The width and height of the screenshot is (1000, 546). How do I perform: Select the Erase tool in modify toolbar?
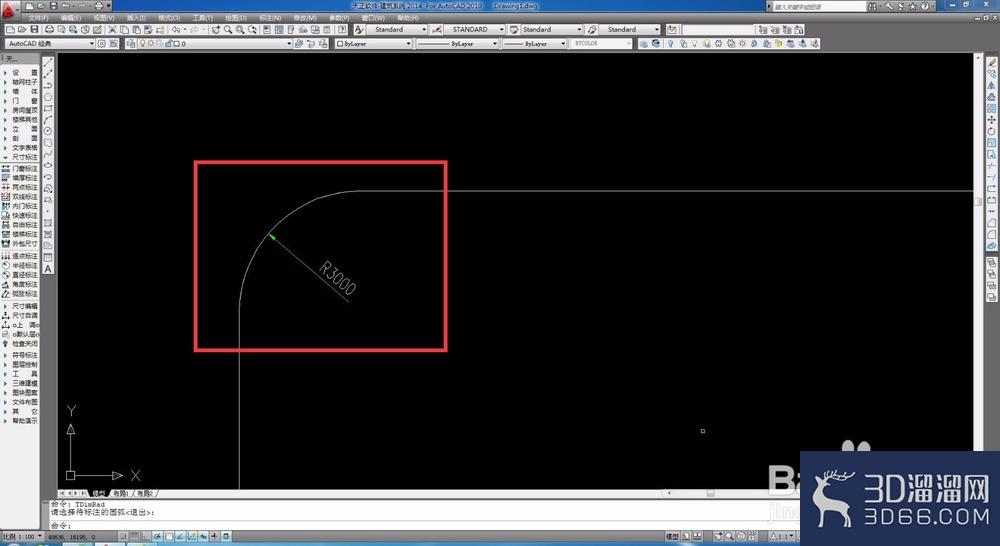coord(991,62)
